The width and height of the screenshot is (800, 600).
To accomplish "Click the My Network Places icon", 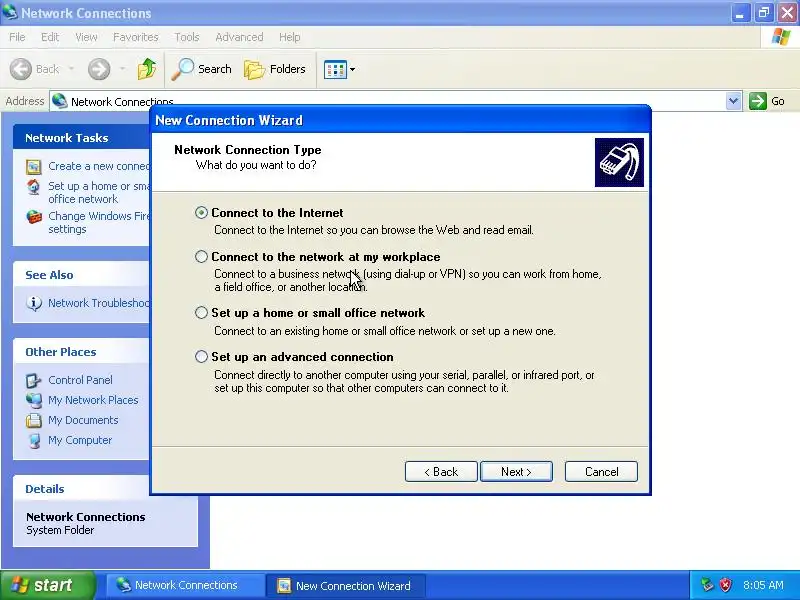I will pos(34,401).
